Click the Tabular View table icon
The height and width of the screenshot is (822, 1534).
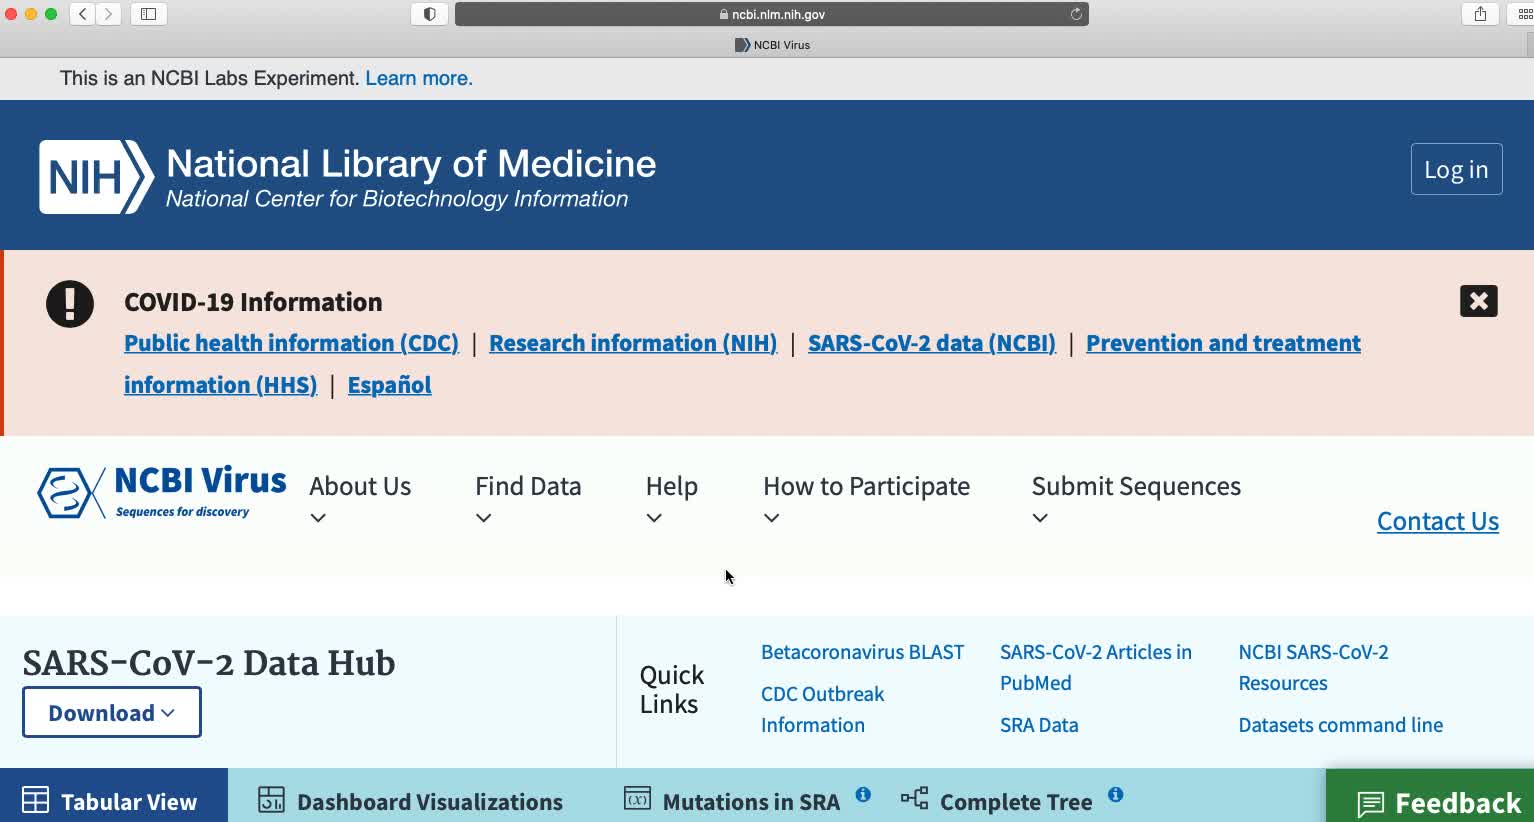pyautogui.click(x=35, y=800)
